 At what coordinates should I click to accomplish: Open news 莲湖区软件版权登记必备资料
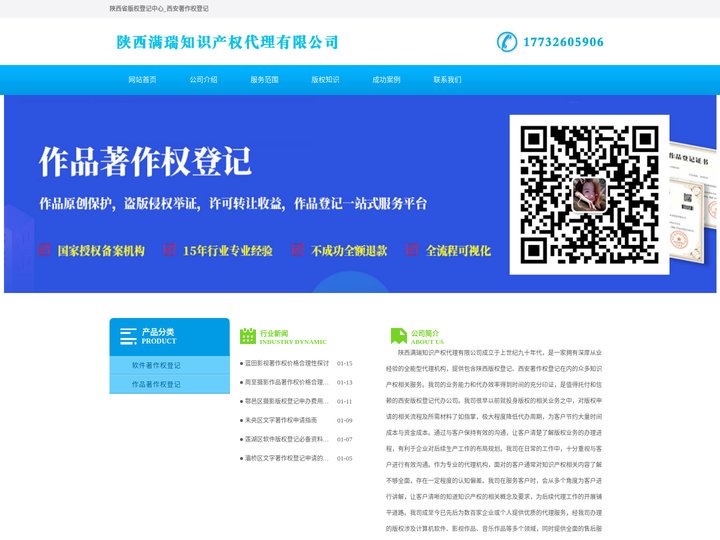click(287, 439)
